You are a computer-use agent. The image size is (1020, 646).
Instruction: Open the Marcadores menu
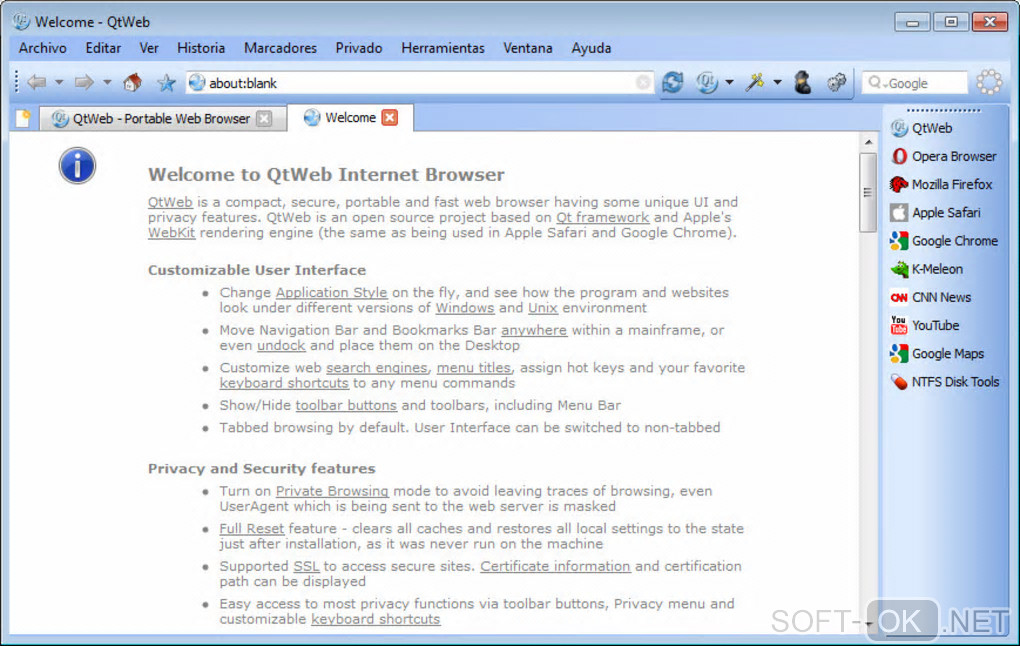tap(280, 48)
